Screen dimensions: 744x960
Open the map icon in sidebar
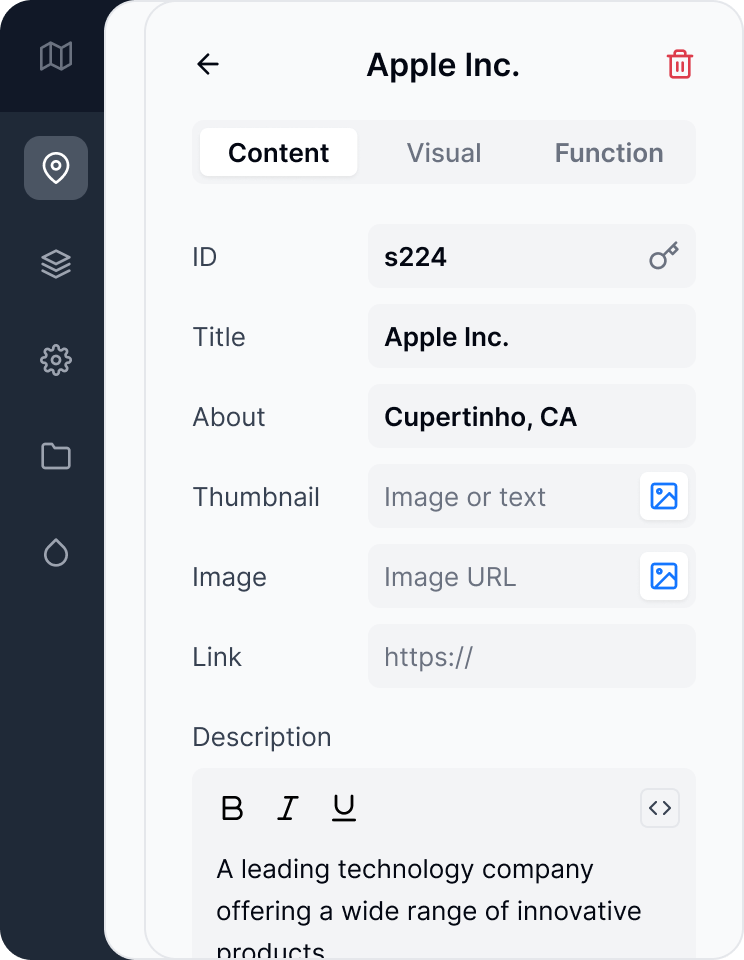[x=56, y=56]
